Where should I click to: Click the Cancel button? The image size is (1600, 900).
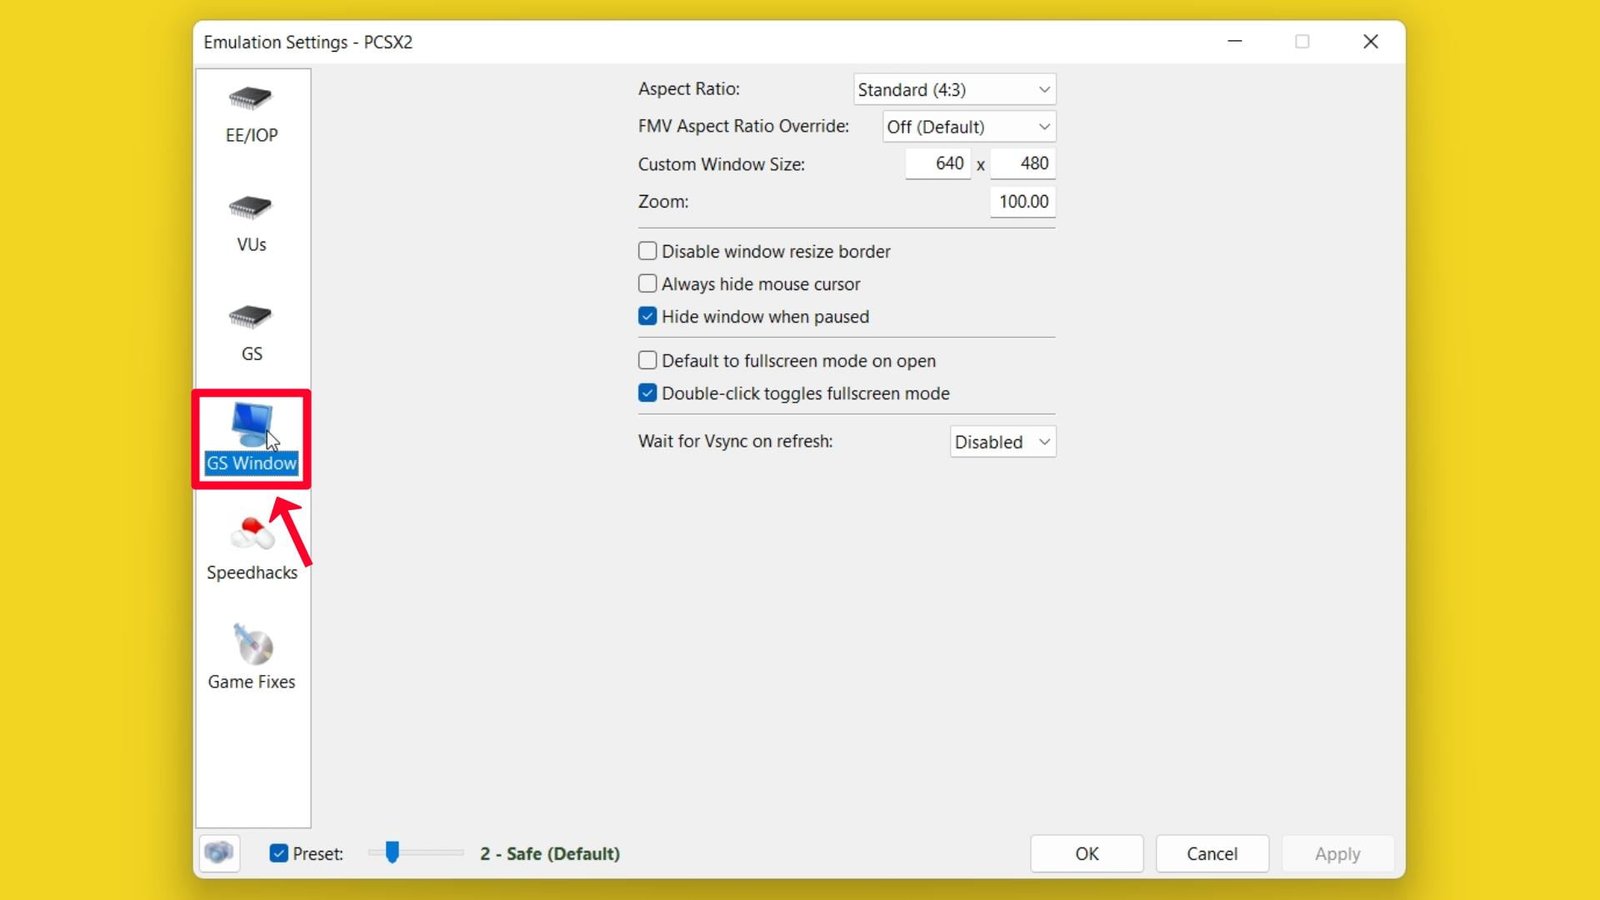pos(1212,854)
